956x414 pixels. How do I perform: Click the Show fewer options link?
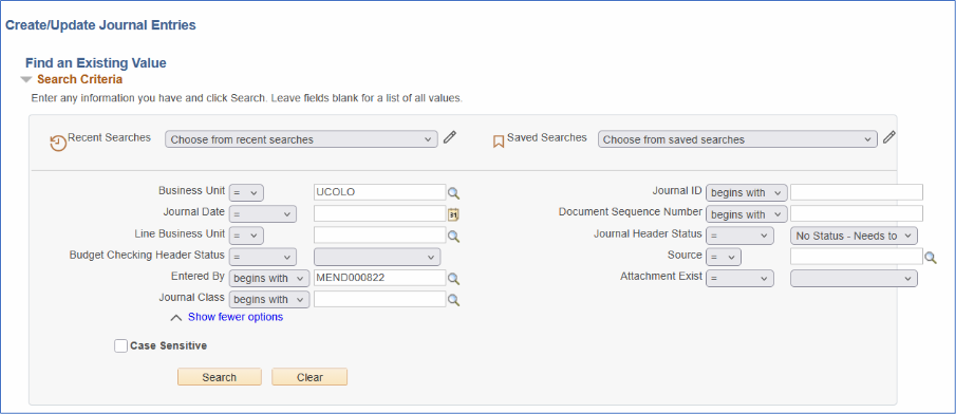click(235, 317)
